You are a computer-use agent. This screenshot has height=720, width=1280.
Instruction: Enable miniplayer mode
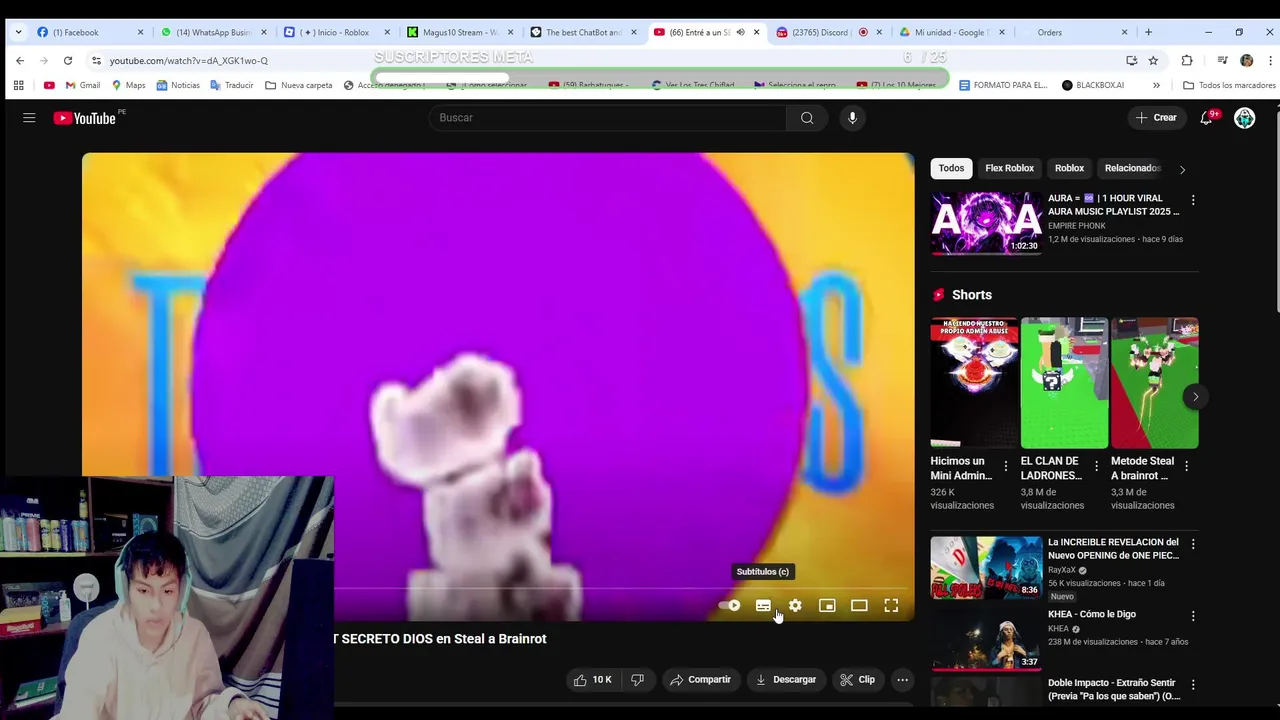coord(827,605)
